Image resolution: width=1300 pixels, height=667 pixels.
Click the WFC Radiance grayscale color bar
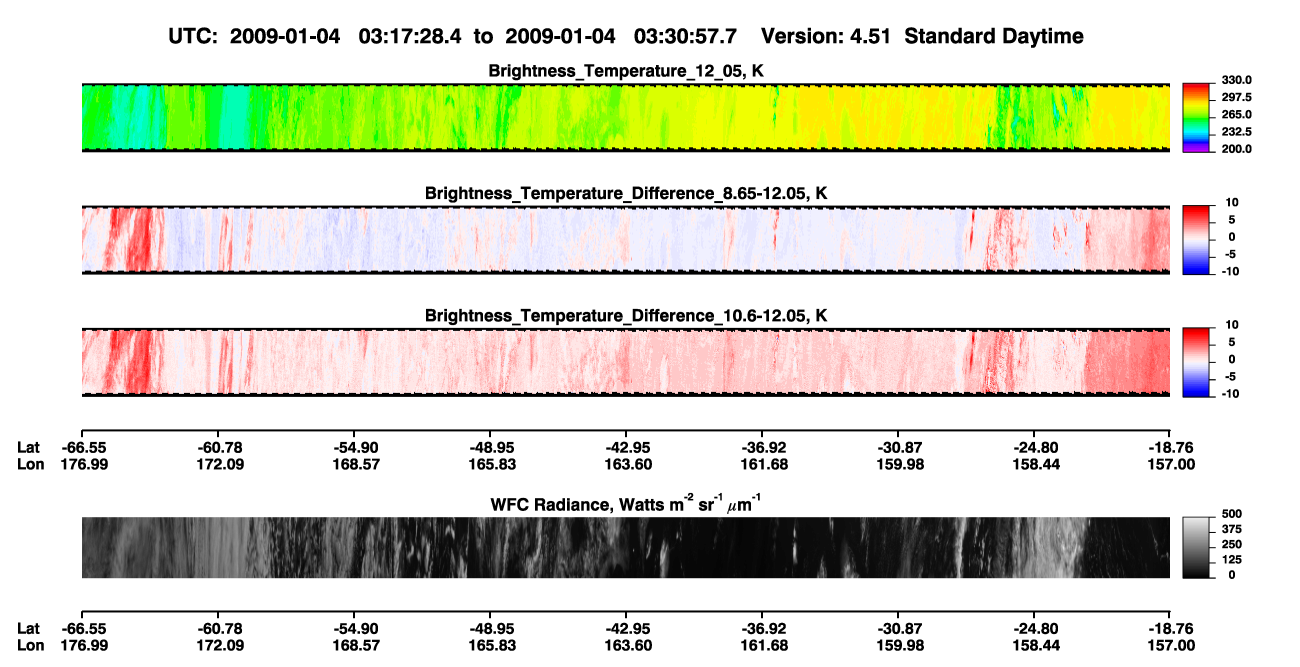1196,546
